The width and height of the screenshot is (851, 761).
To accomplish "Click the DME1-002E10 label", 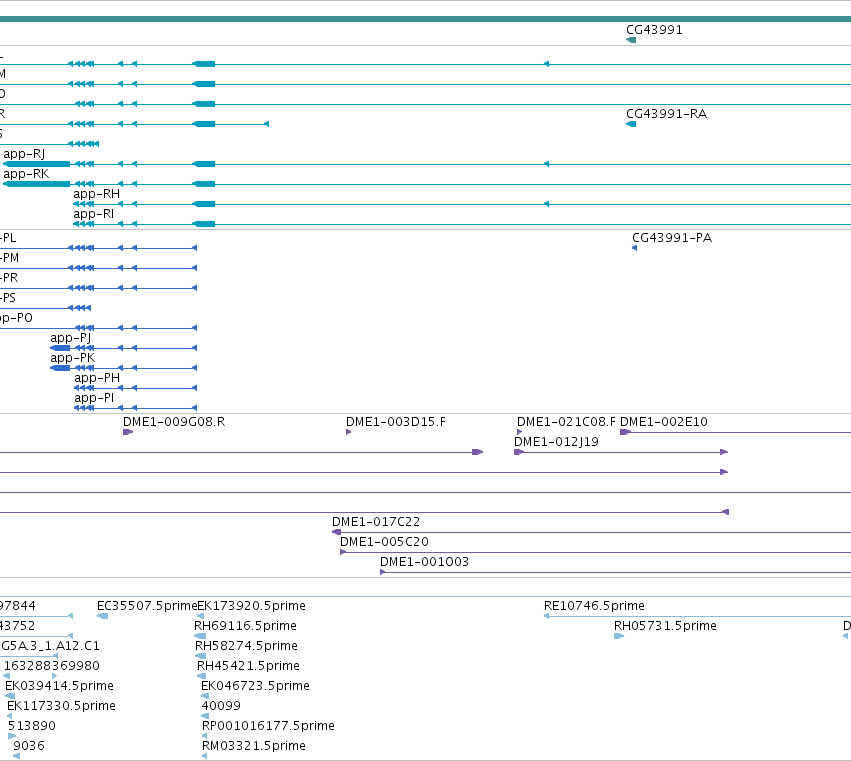I will click(x=664, y=422).
